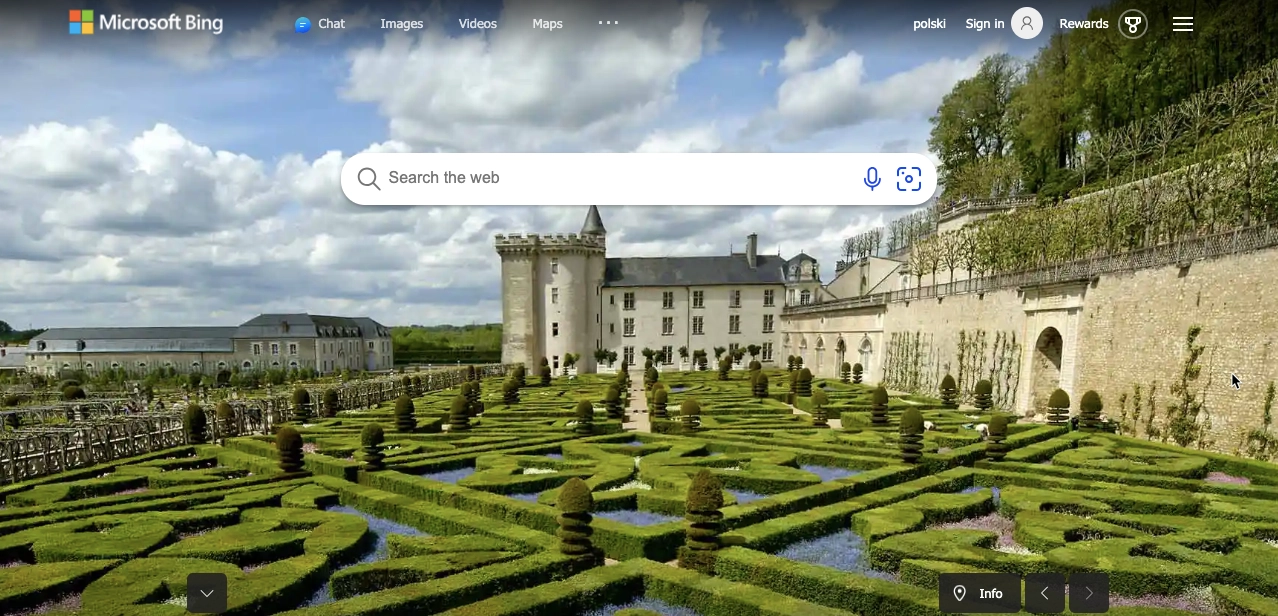1278x616 pixels.
Task: Switch to Images search
Action: point(401,24)
